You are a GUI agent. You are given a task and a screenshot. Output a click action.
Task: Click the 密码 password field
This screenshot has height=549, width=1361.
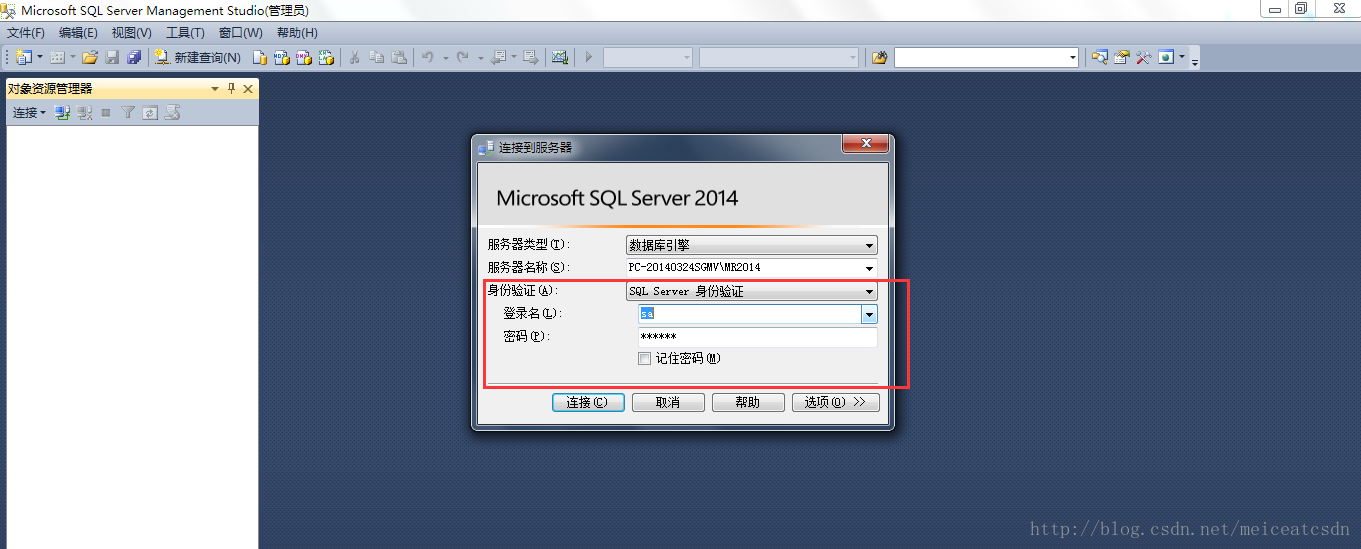click(x=758, y=337)
